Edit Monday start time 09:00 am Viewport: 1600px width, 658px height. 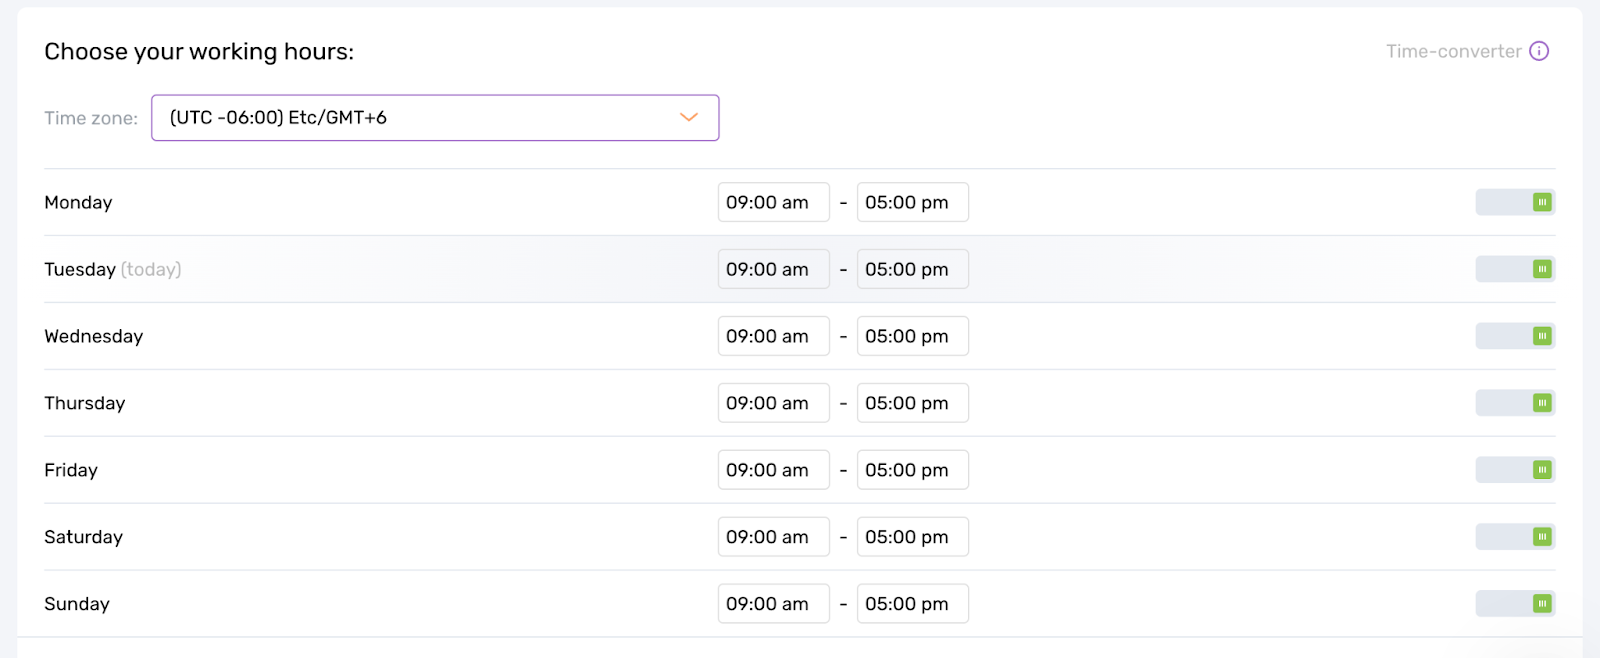[x=774, y=202]
